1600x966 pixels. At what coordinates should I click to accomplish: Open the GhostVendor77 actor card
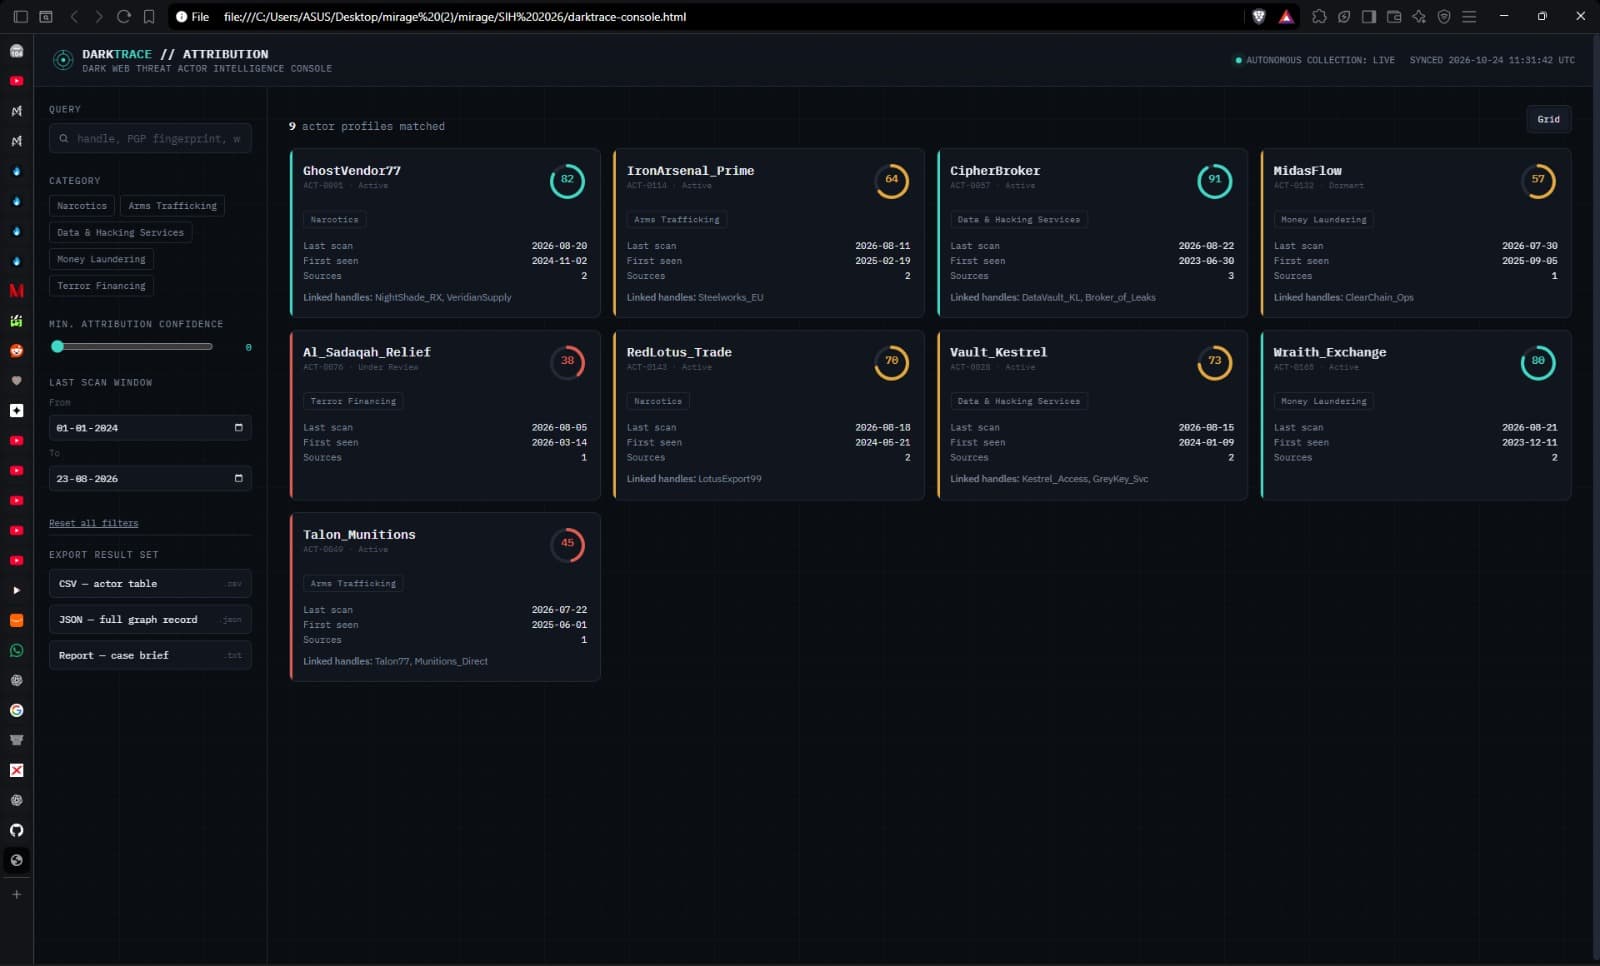click(445, 233)
